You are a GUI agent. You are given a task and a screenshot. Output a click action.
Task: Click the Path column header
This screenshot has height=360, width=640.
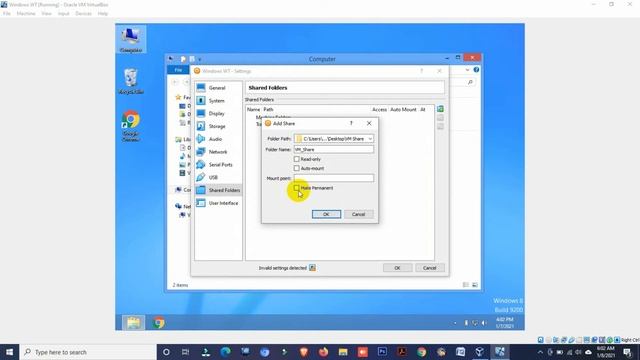268,109
